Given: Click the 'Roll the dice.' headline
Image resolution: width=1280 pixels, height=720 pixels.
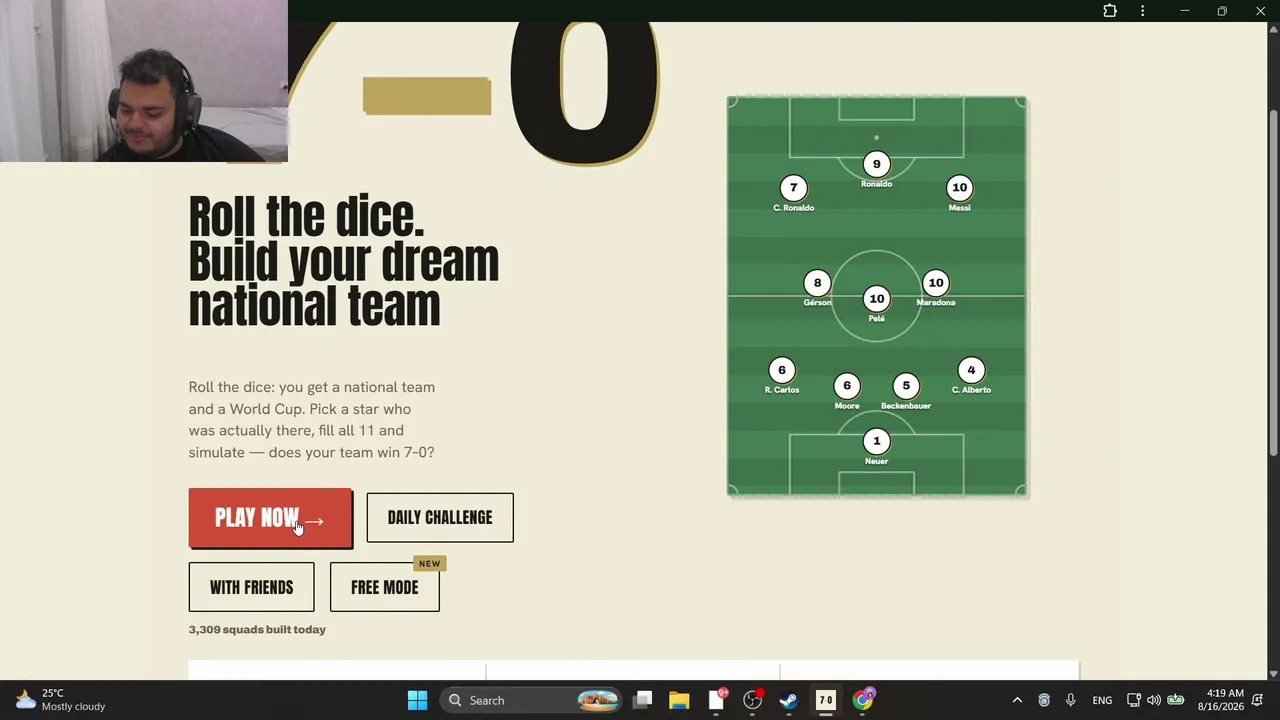Looking at the screenshot, I should pyautogui.click(x=306, y=216).
